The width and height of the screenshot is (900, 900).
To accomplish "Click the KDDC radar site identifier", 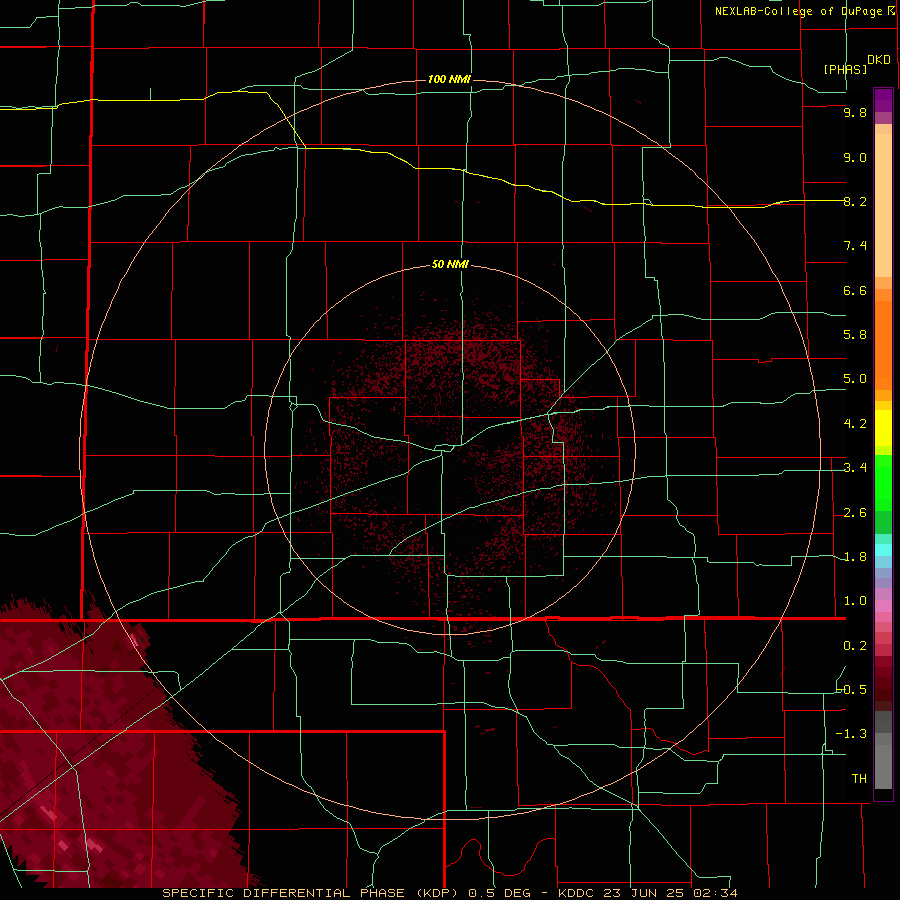I will coord(577,893).
